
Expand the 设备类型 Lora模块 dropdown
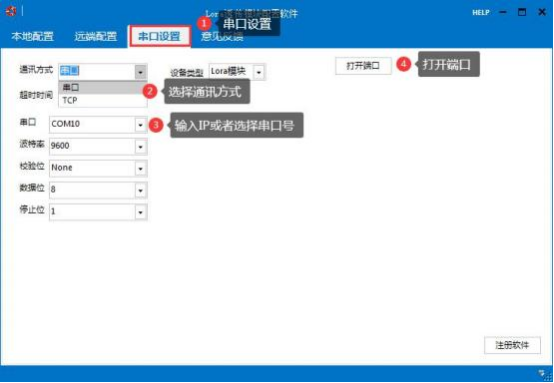(259, 73)
